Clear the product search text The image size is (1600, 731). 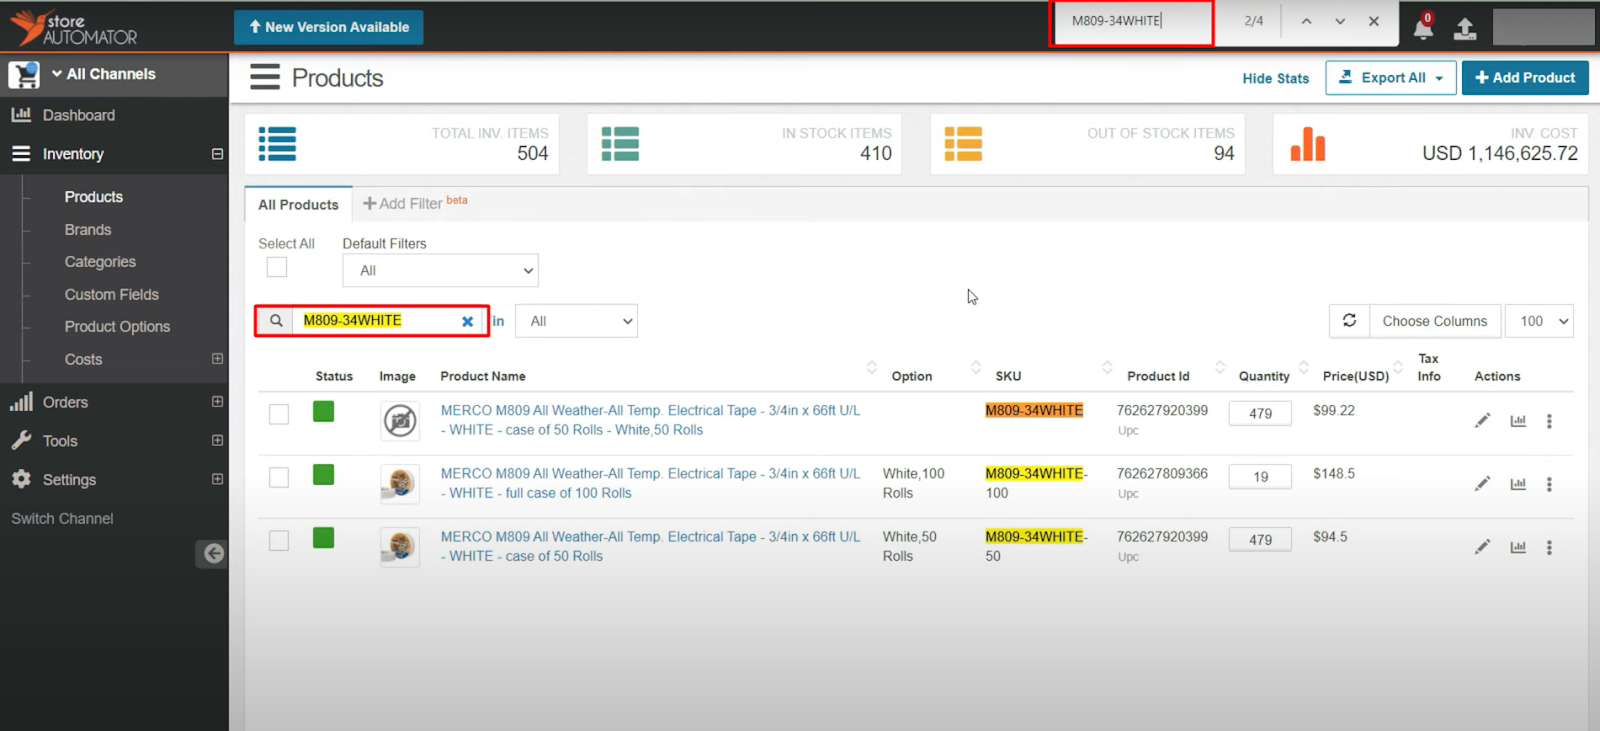click(x=467, y=321)
